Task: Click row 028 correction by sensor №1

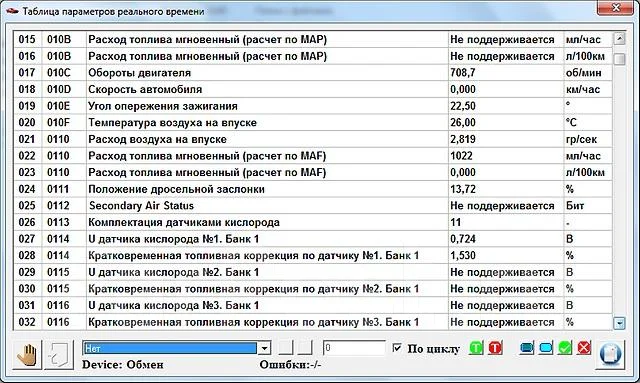Action: (313, 255)
